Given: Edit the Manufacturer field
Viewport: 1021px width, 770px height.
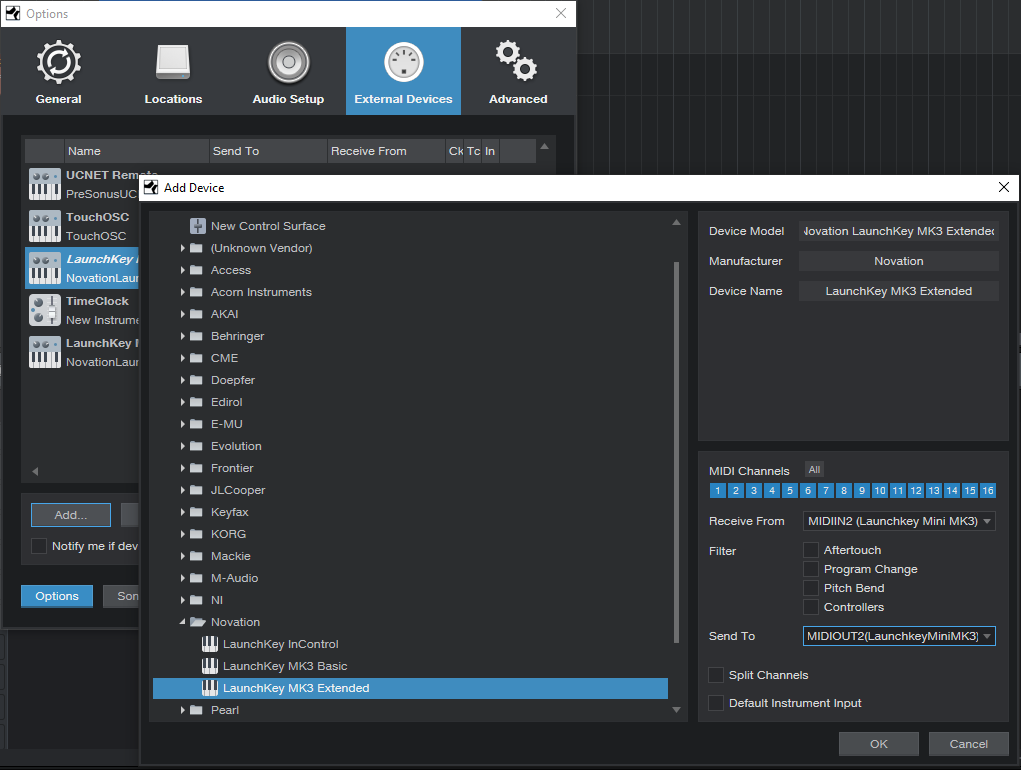Looking at the screenshot, I should click(899, 261).
